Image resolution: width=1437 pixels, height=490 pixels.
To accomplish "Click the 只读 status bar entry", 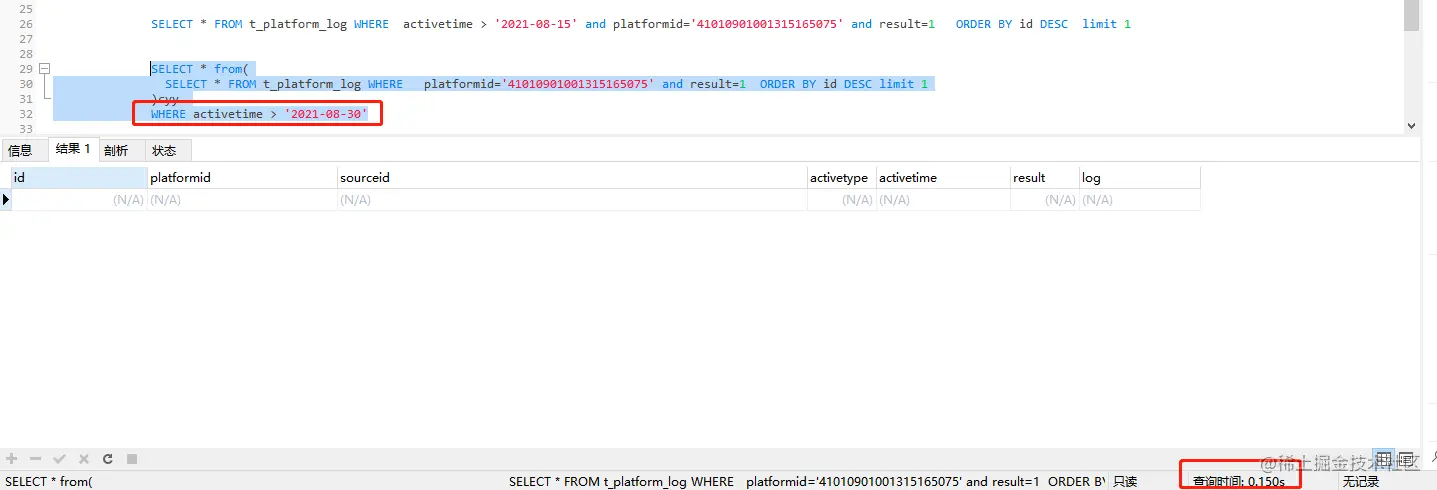I will point(1125,482).
